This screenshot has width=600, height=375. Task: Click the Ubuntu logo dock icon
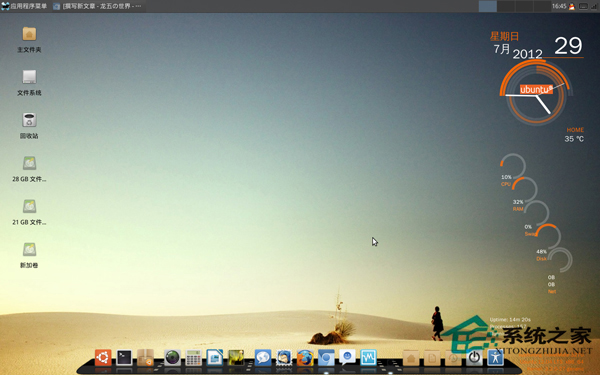103,357
